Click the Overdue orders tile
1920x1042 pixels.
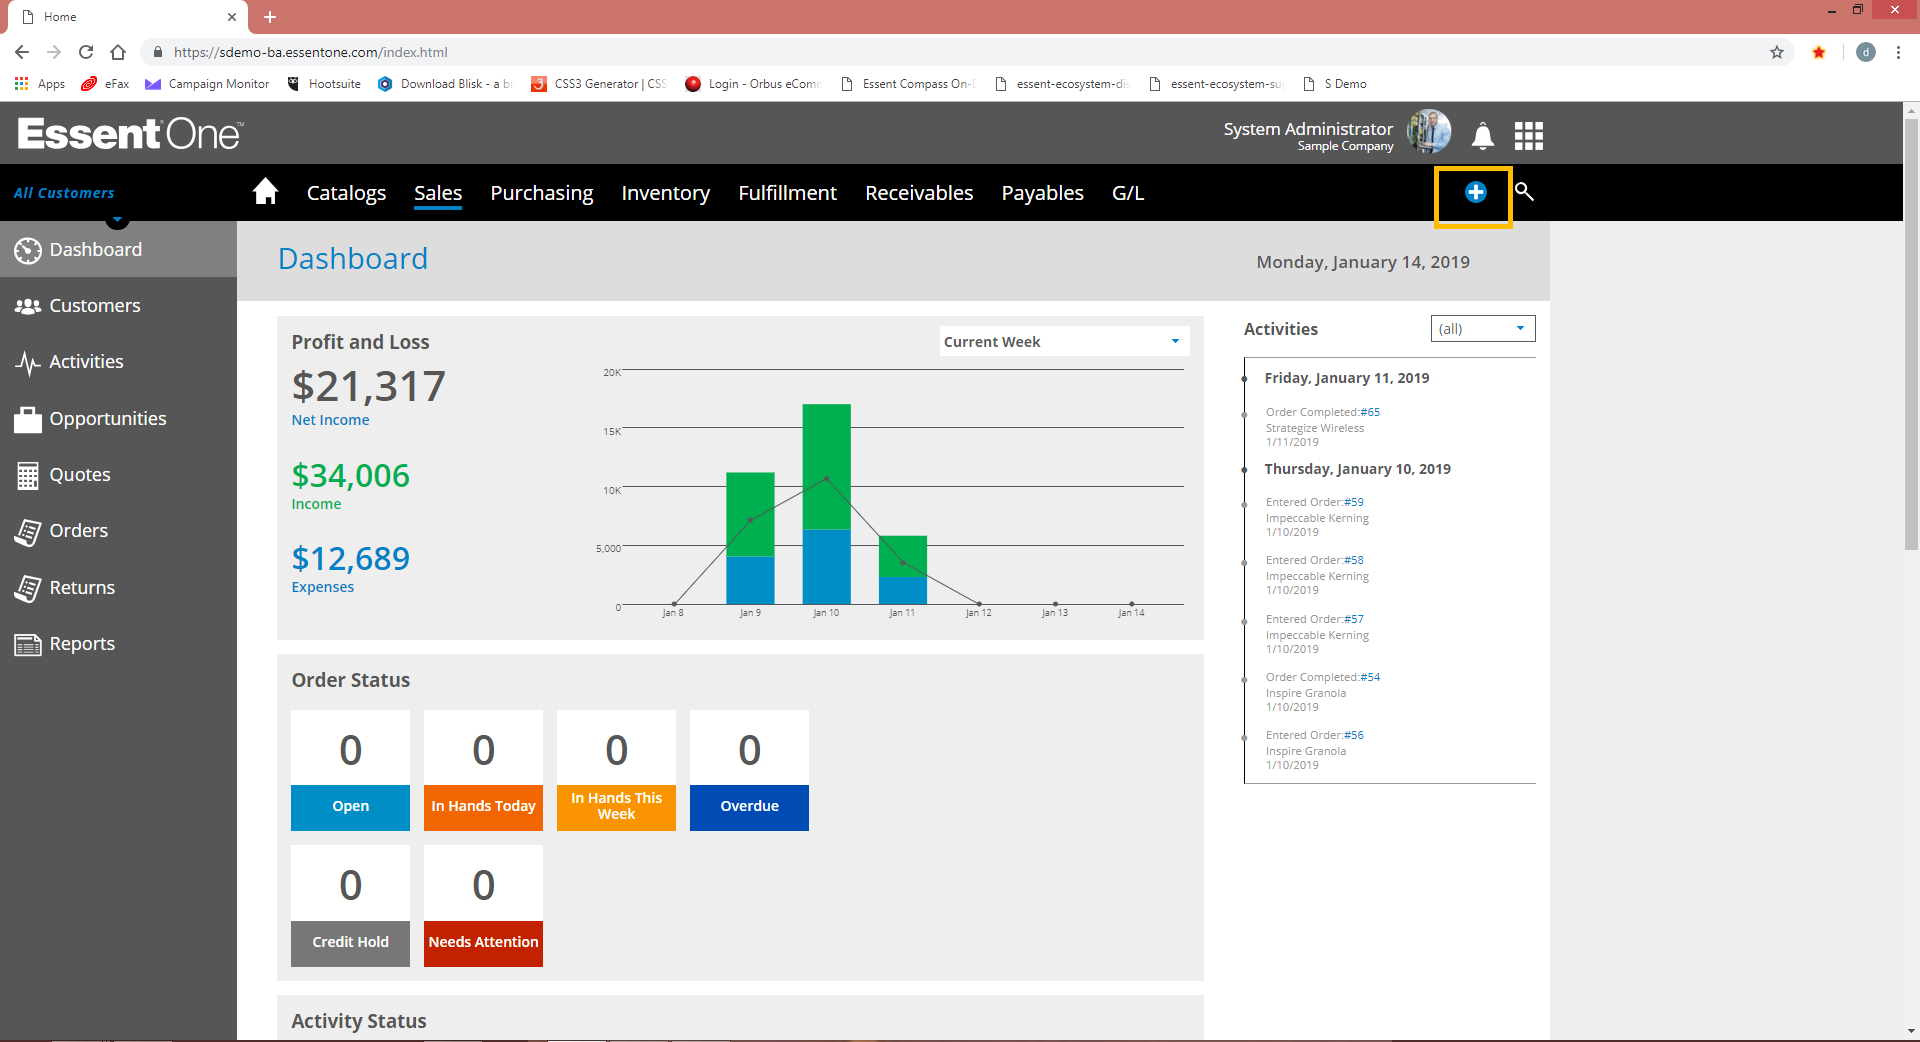click(749, 770)
